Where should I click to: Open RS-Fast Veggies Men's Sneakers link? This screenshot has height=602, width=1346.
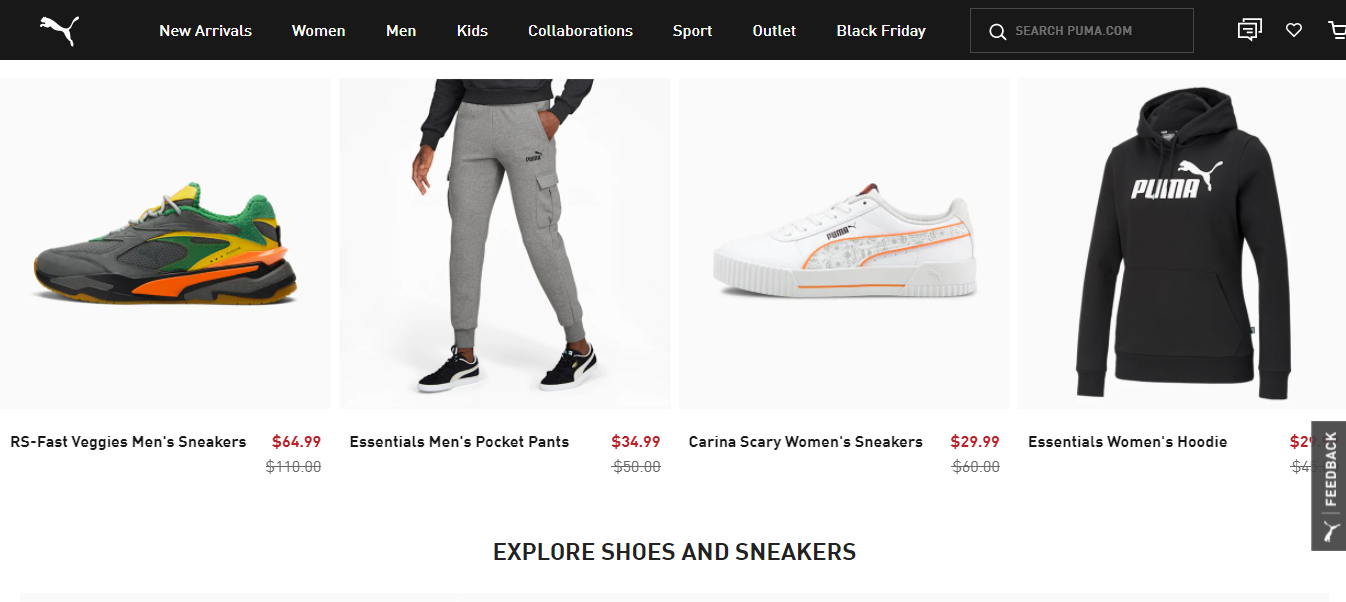[128, 442]
